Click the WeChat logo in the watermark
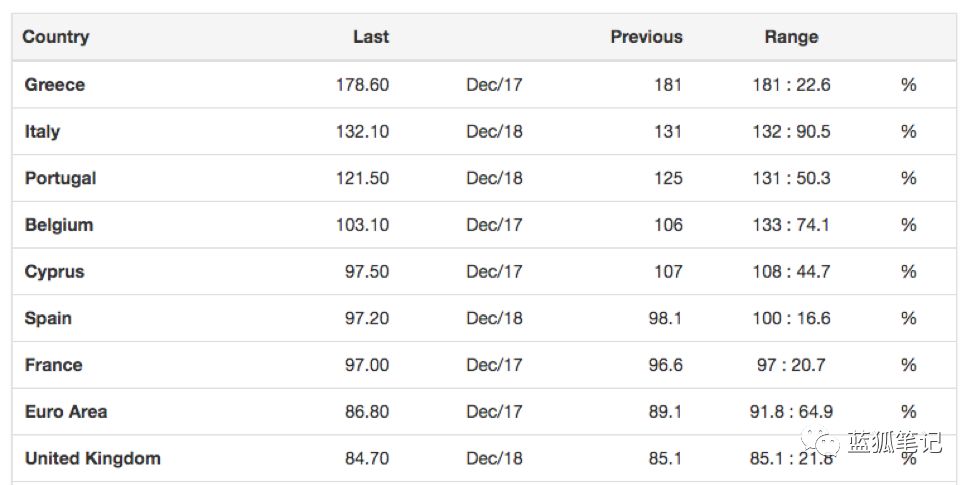The width and height of the screenshot is (974, 485). coord(820,440)
